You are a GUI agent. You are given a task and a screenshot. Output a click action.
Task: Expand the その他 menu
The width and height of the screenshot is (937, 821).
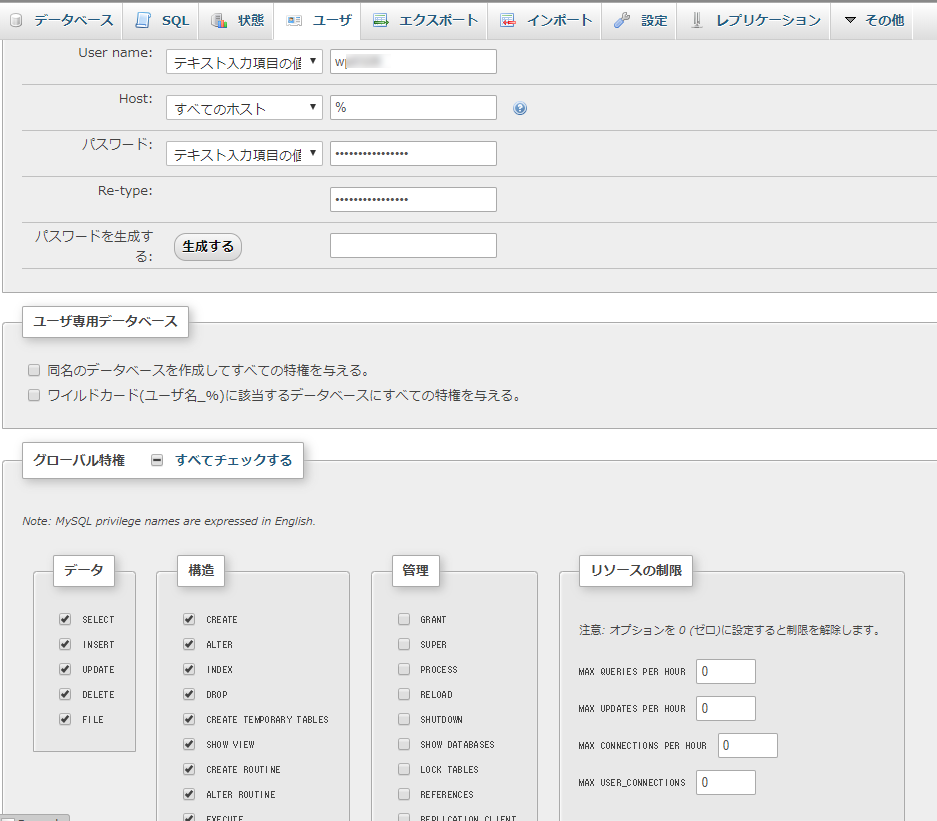pyautogui.click(x=869, y=20)
